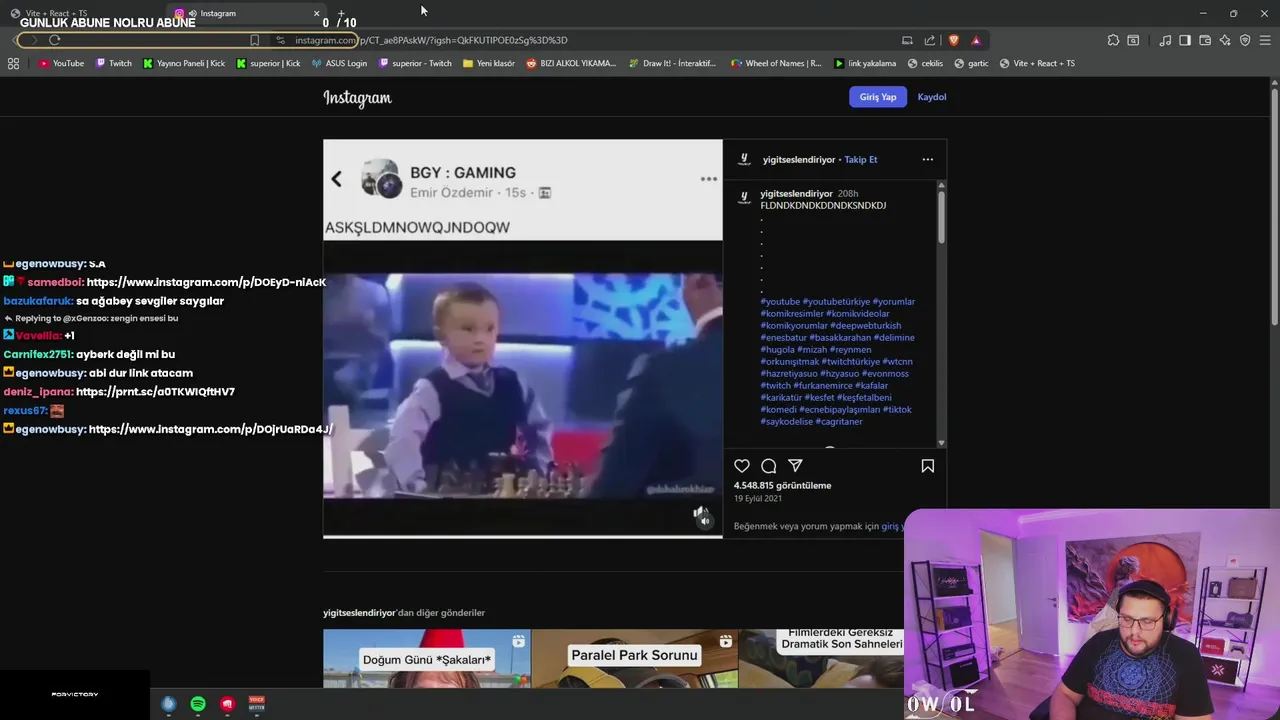Open samedboi's instagram.com link in chat
The width and height of the screenshot is (1280, 720).
(206, 283)
